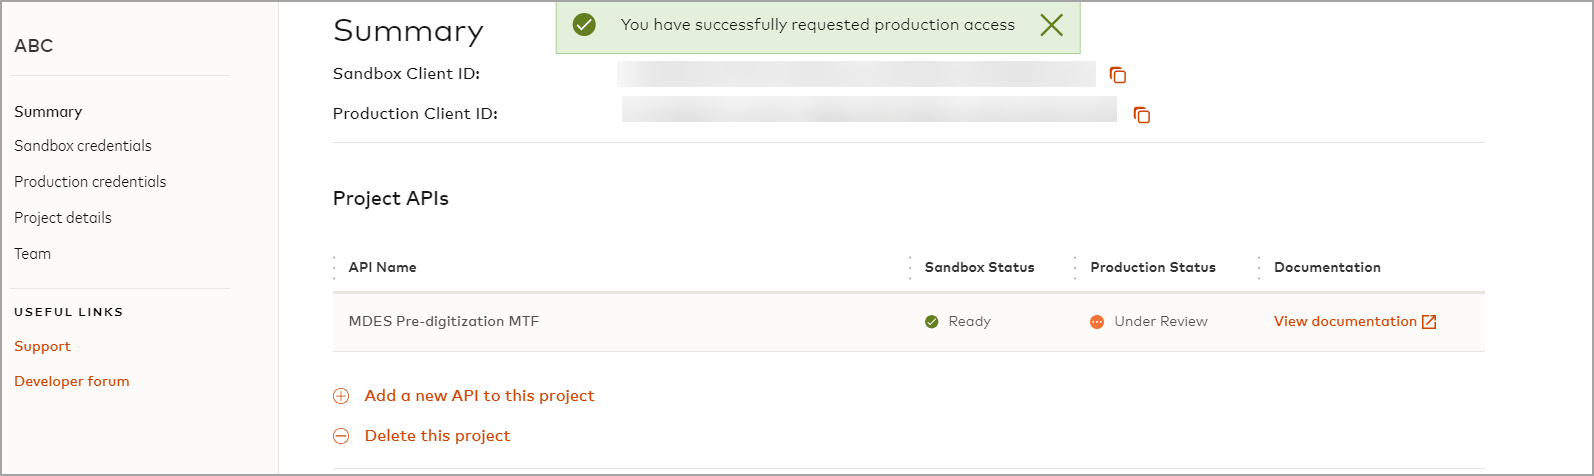Click View documentation link
1594x476 pixels.
tap(1344, 322)
